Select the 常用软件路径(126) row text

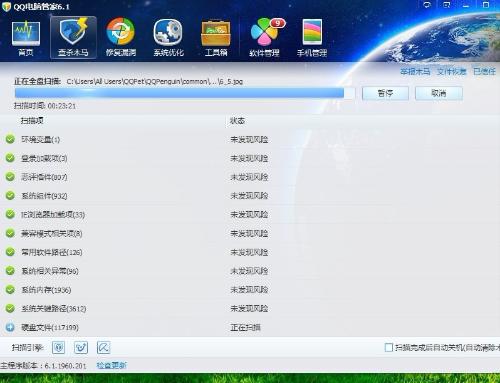pos(52,252)
